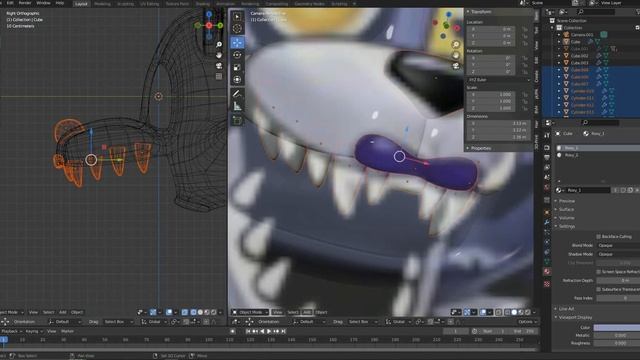Viewport: 640px width, 360px height.
Task: Open Object Mode dropdown in camera viewport
Action: (251, 312)
